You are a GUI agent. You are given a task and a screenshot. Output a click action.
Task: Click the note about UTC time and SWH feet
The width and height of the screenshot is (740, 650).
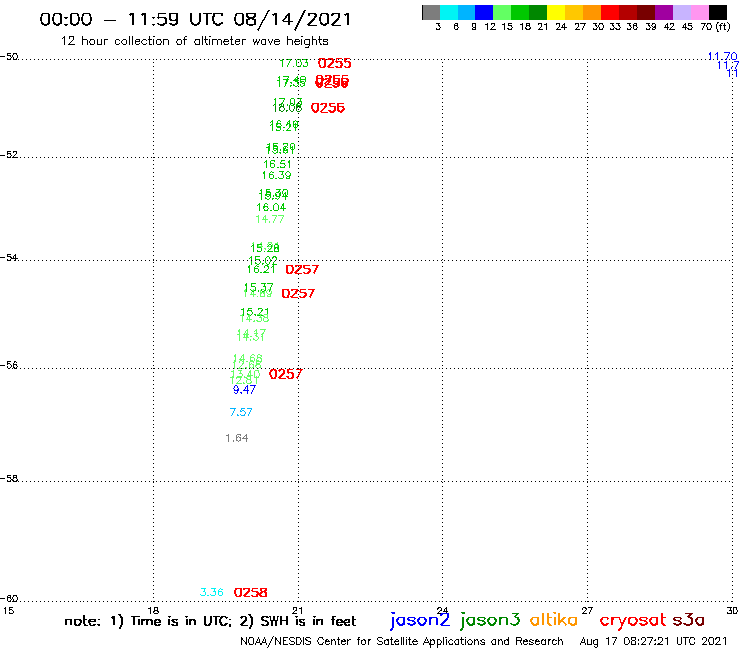(x=210, y=621)
